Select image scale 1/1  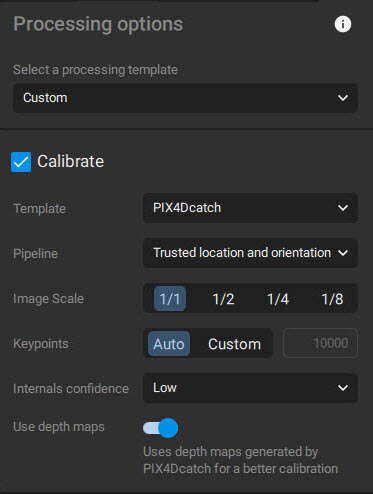pyautogui.click(x=170, y=299)
